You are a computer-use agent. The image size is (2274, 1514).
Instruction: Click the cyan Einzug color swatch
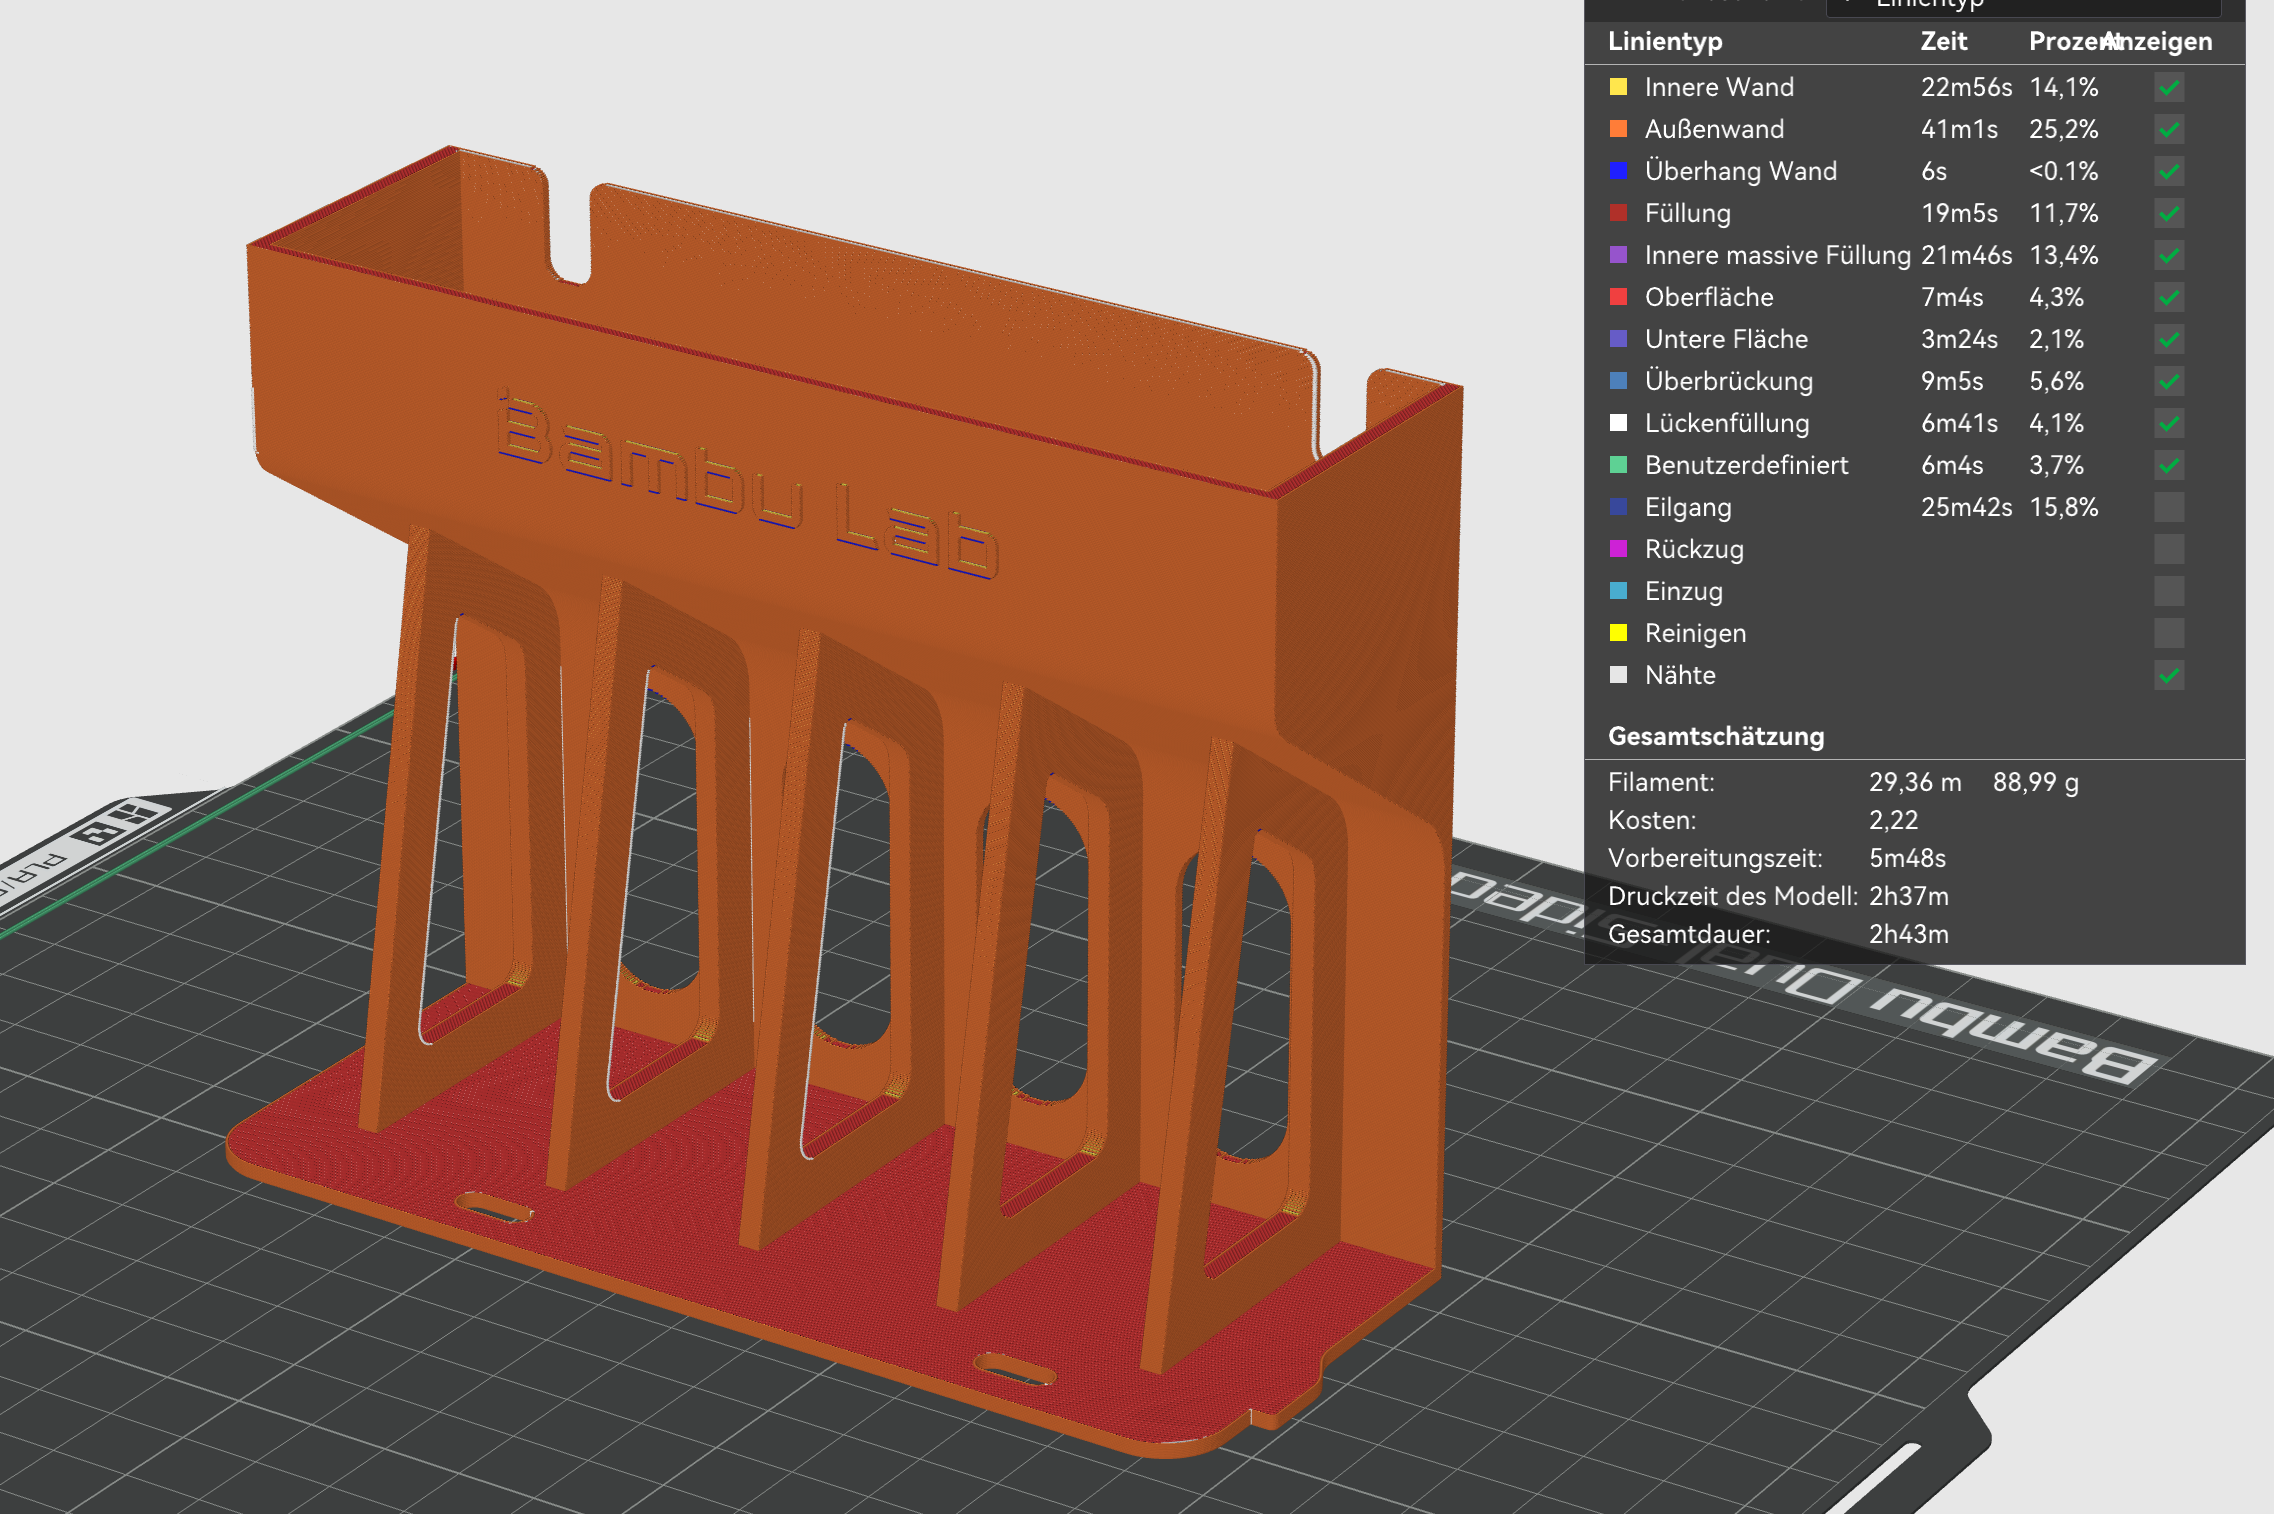tap(1618, 591)
